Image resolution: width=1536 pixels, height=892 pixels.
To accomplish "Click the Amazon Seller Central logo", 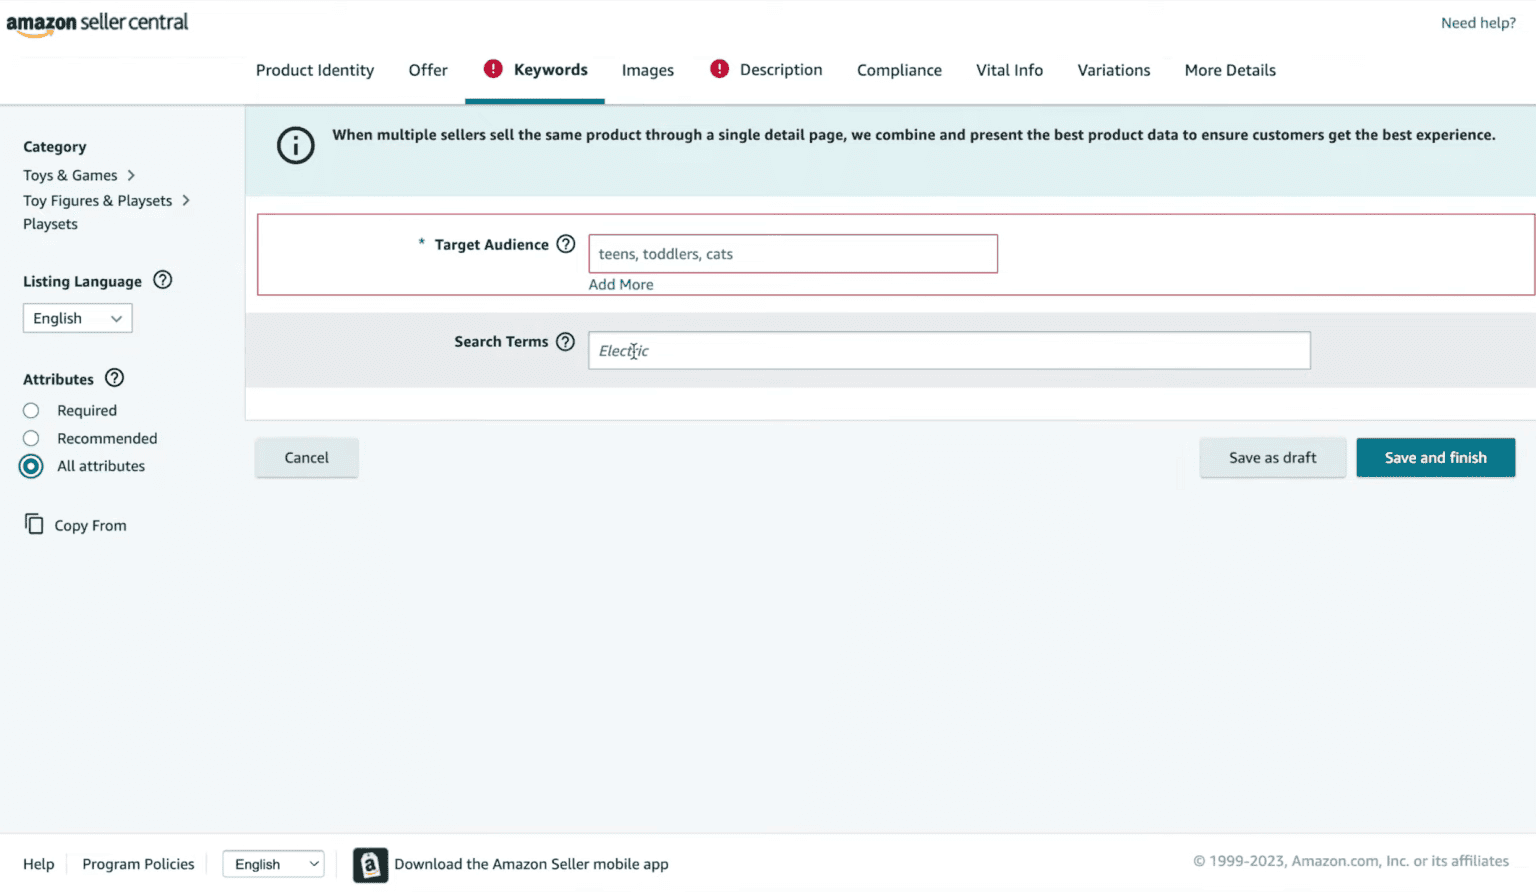I will [97, 23].
